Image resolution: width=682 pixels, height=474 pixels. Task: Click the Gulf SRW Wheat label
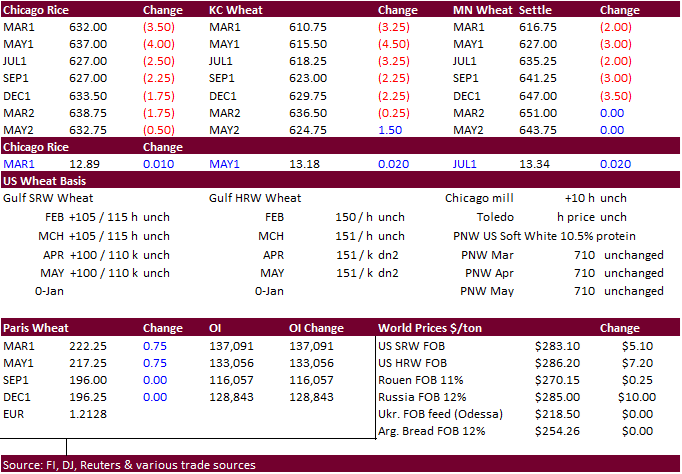[47, 198]
